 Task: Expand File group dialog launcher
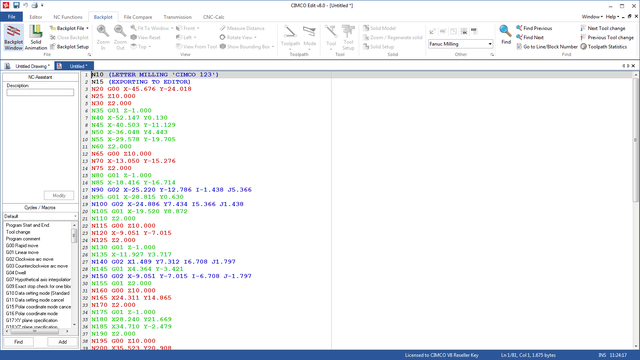(x=89, y=55)
